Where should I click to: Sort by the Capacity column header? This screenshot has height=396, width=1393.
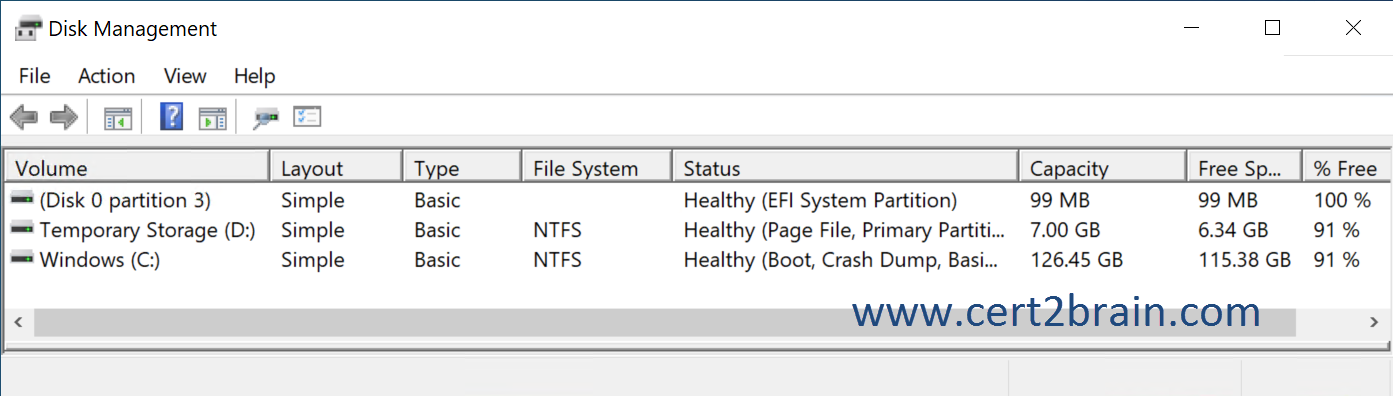point(1103,168)
